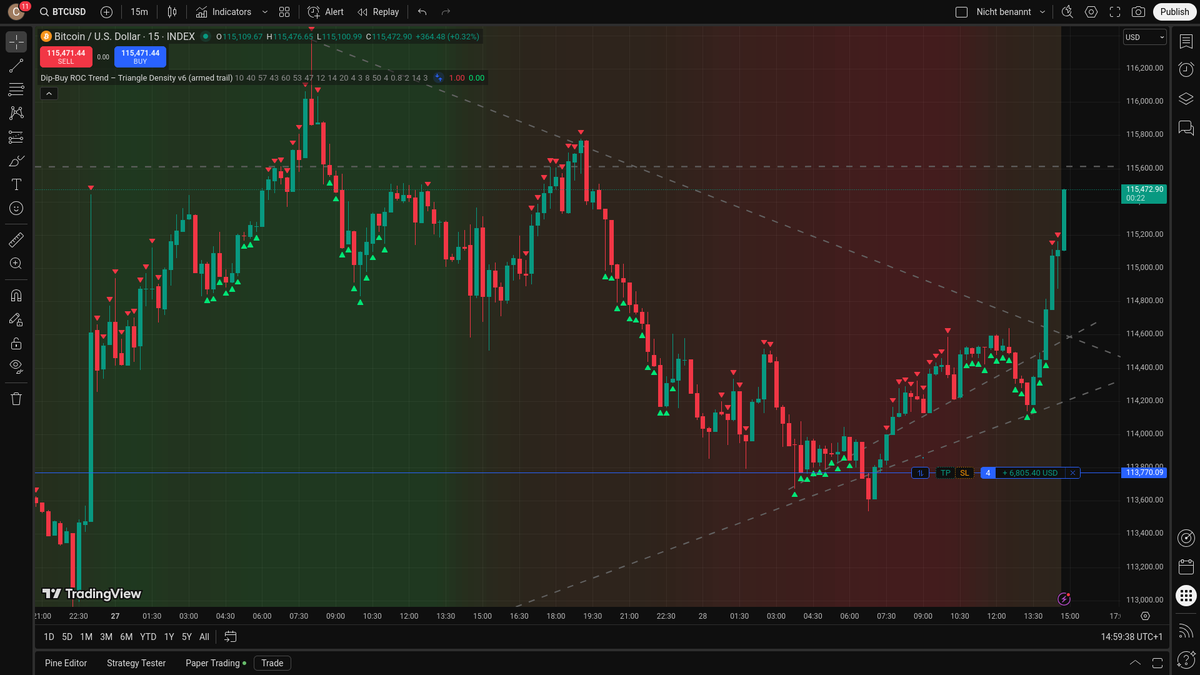Click the red SELL 115,471.44 button

66,57
